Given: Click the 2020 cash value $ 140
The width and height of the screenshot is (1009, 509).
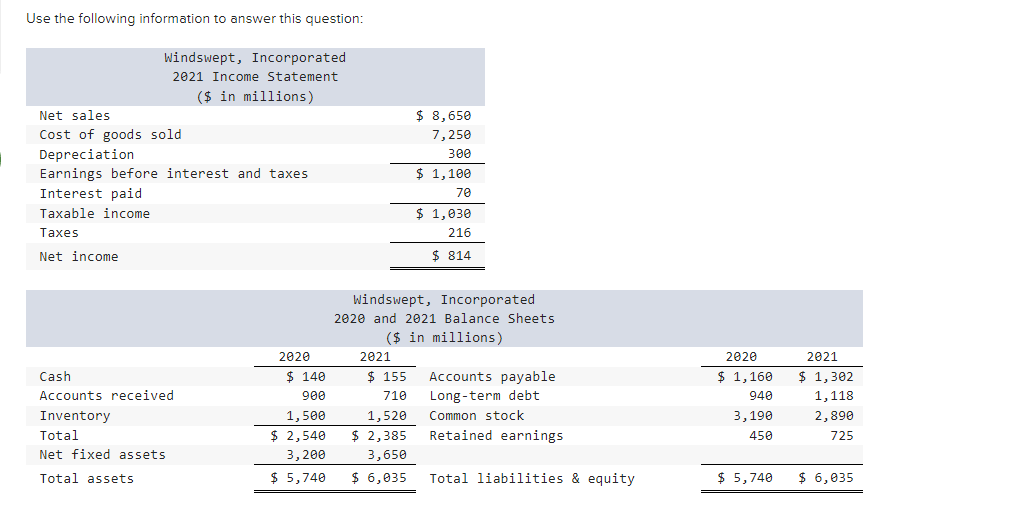Looking at the screenshot, I should (306, 376).
